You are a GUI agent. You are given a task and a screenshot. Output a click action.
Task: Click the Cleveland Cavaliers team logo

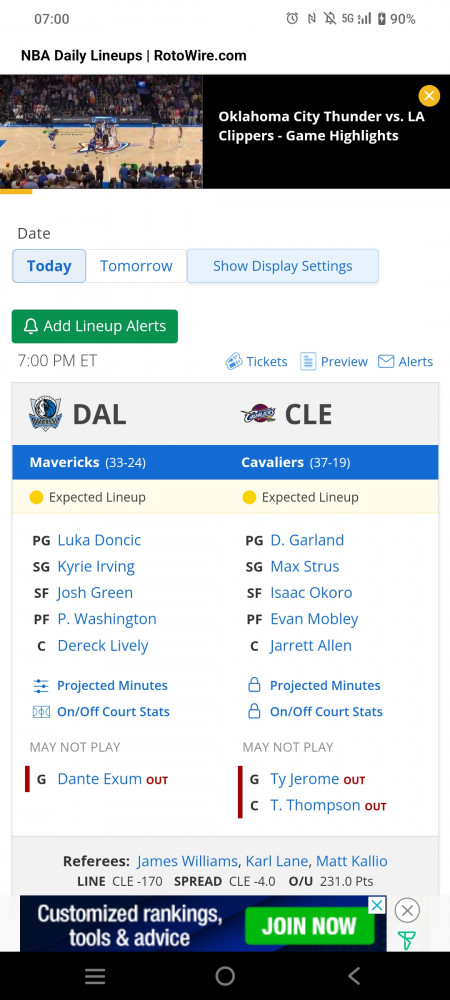tap(258, 415)
